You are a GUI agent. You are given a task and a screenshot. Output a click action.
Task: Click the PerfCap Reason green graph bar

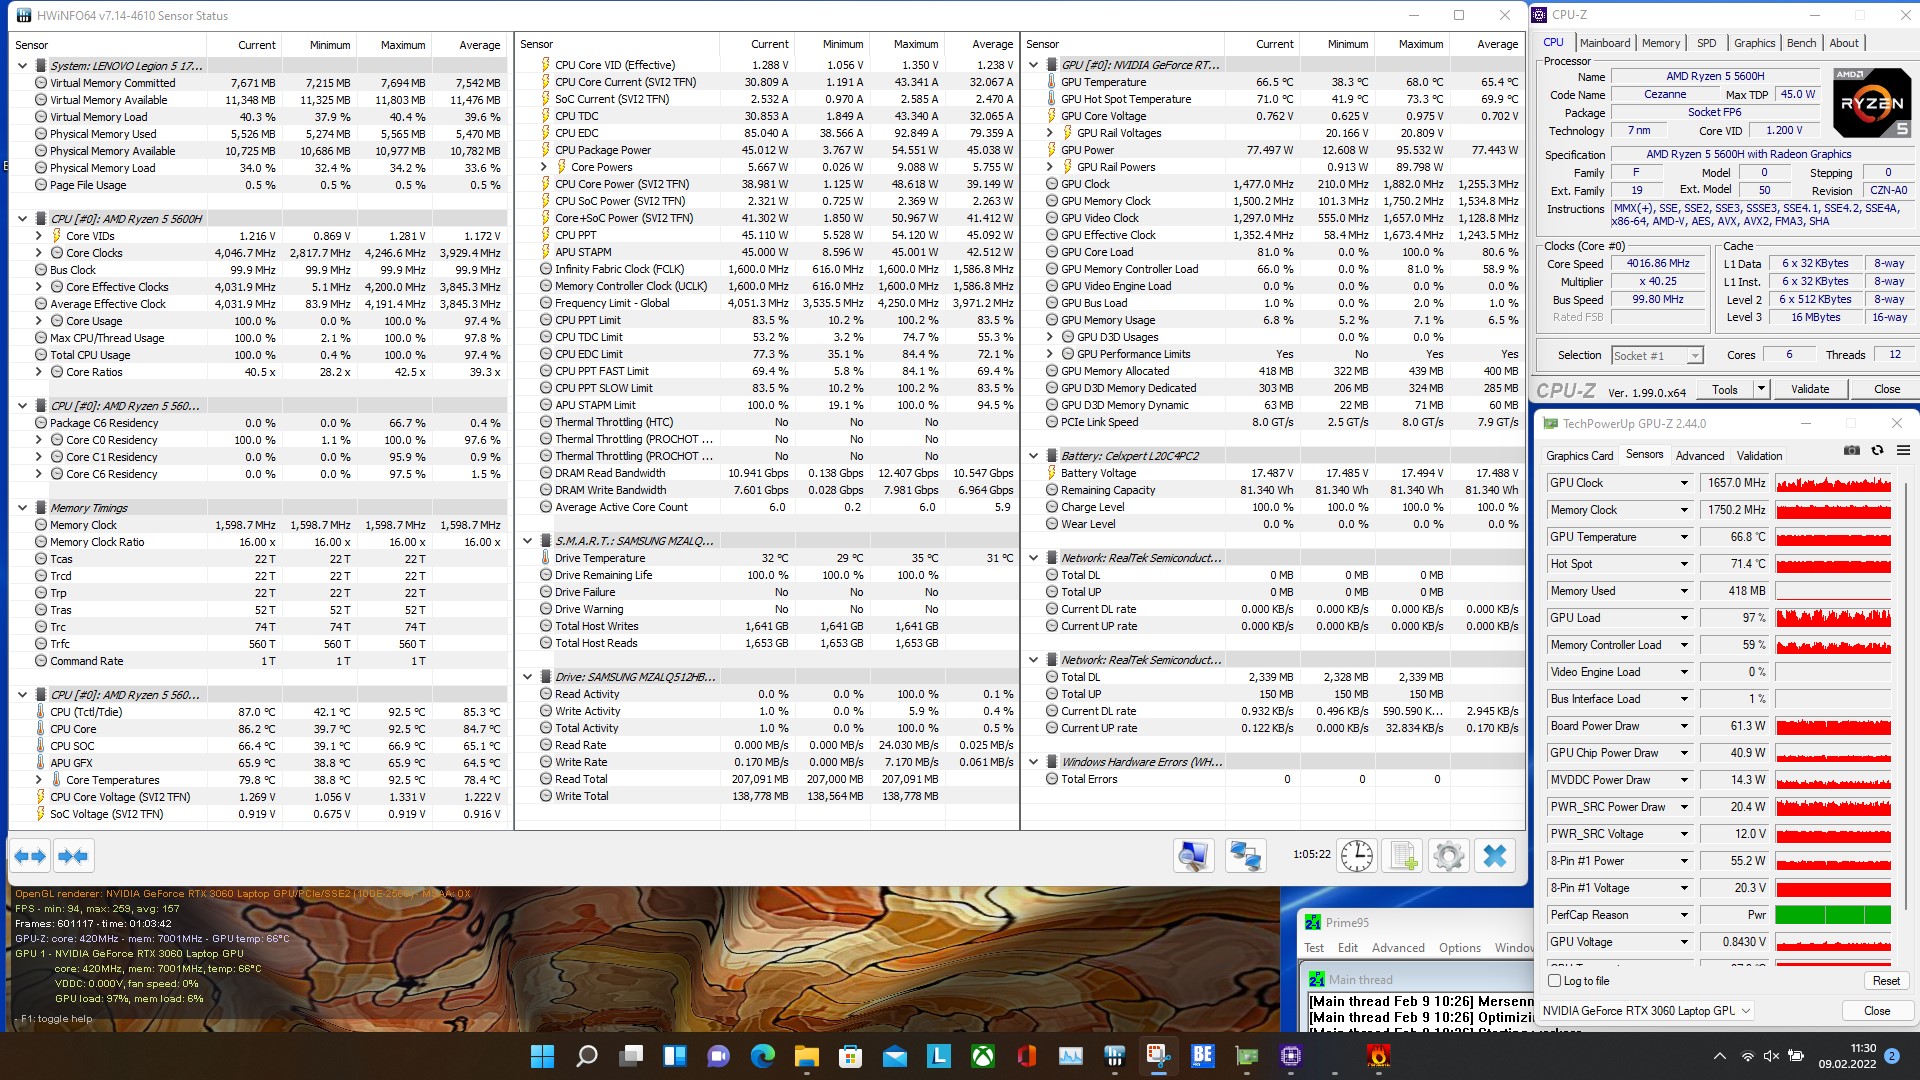point(1833,915)
